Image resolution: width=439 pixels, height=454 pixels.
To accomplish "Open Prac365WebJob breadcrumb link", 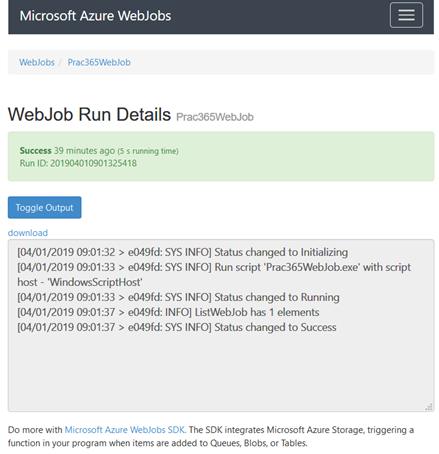I will (x=99, y=62).
